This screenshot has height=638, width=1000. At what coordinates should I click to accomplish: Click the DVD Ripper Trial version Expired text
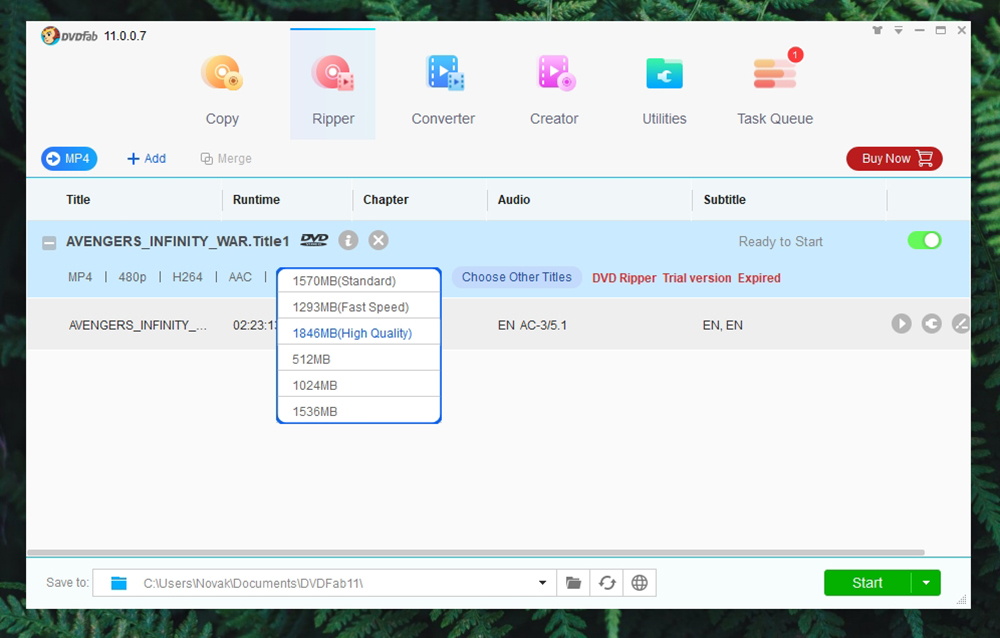(686, 278)
